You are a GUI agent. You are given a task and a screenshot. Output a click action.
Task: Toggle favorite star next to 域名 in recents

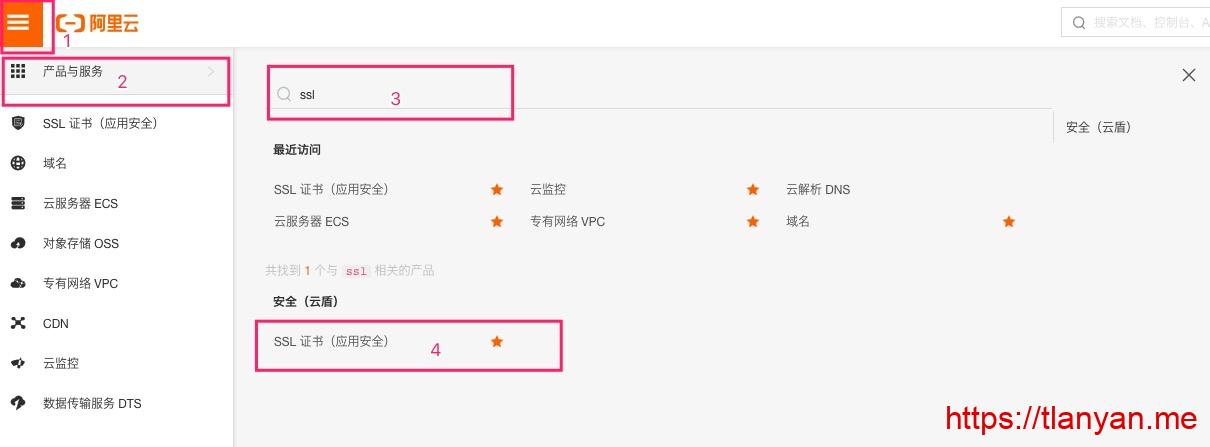1009,221
